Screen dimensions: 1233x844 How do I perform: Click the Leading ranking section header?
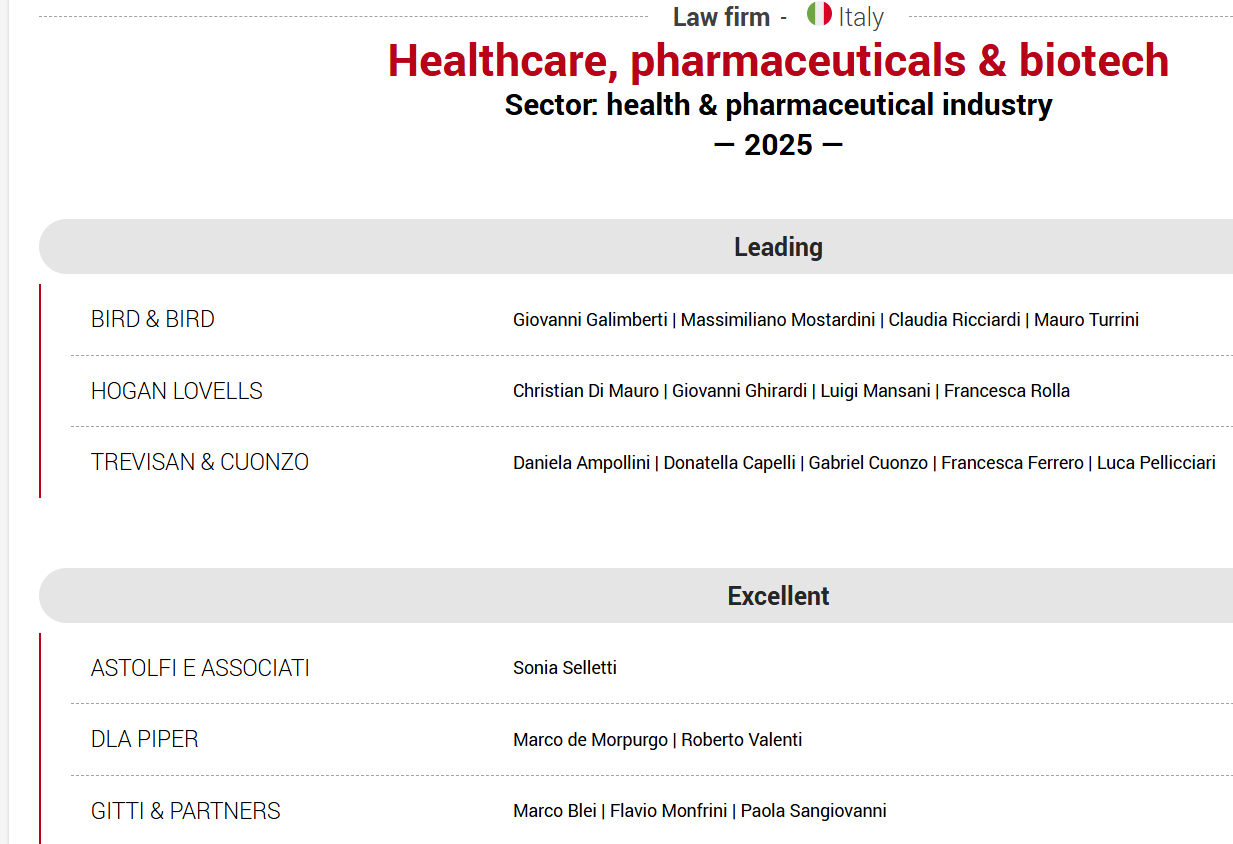pos(778,247)
